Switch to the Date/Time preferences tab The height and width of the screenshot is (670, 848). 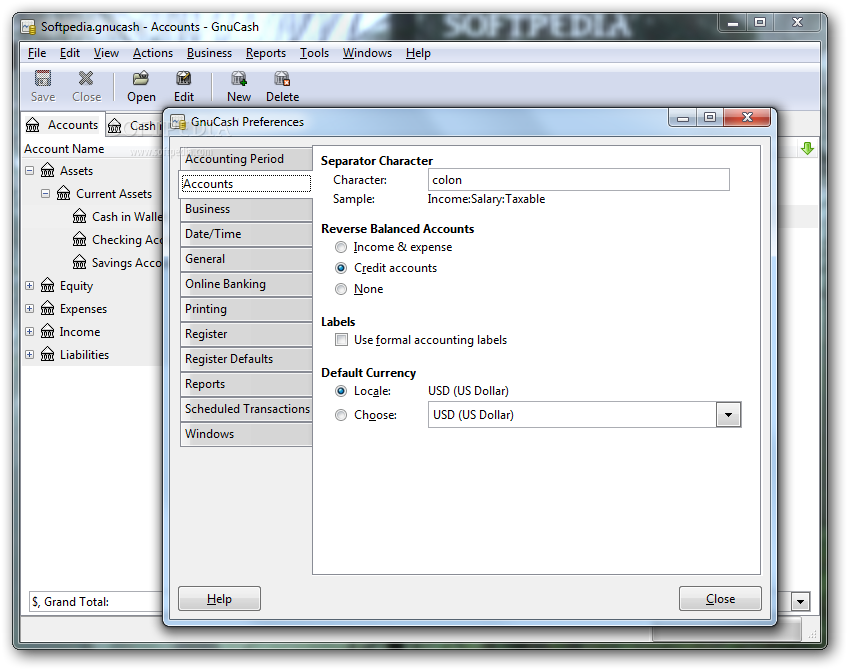click(x=247, y=234)
